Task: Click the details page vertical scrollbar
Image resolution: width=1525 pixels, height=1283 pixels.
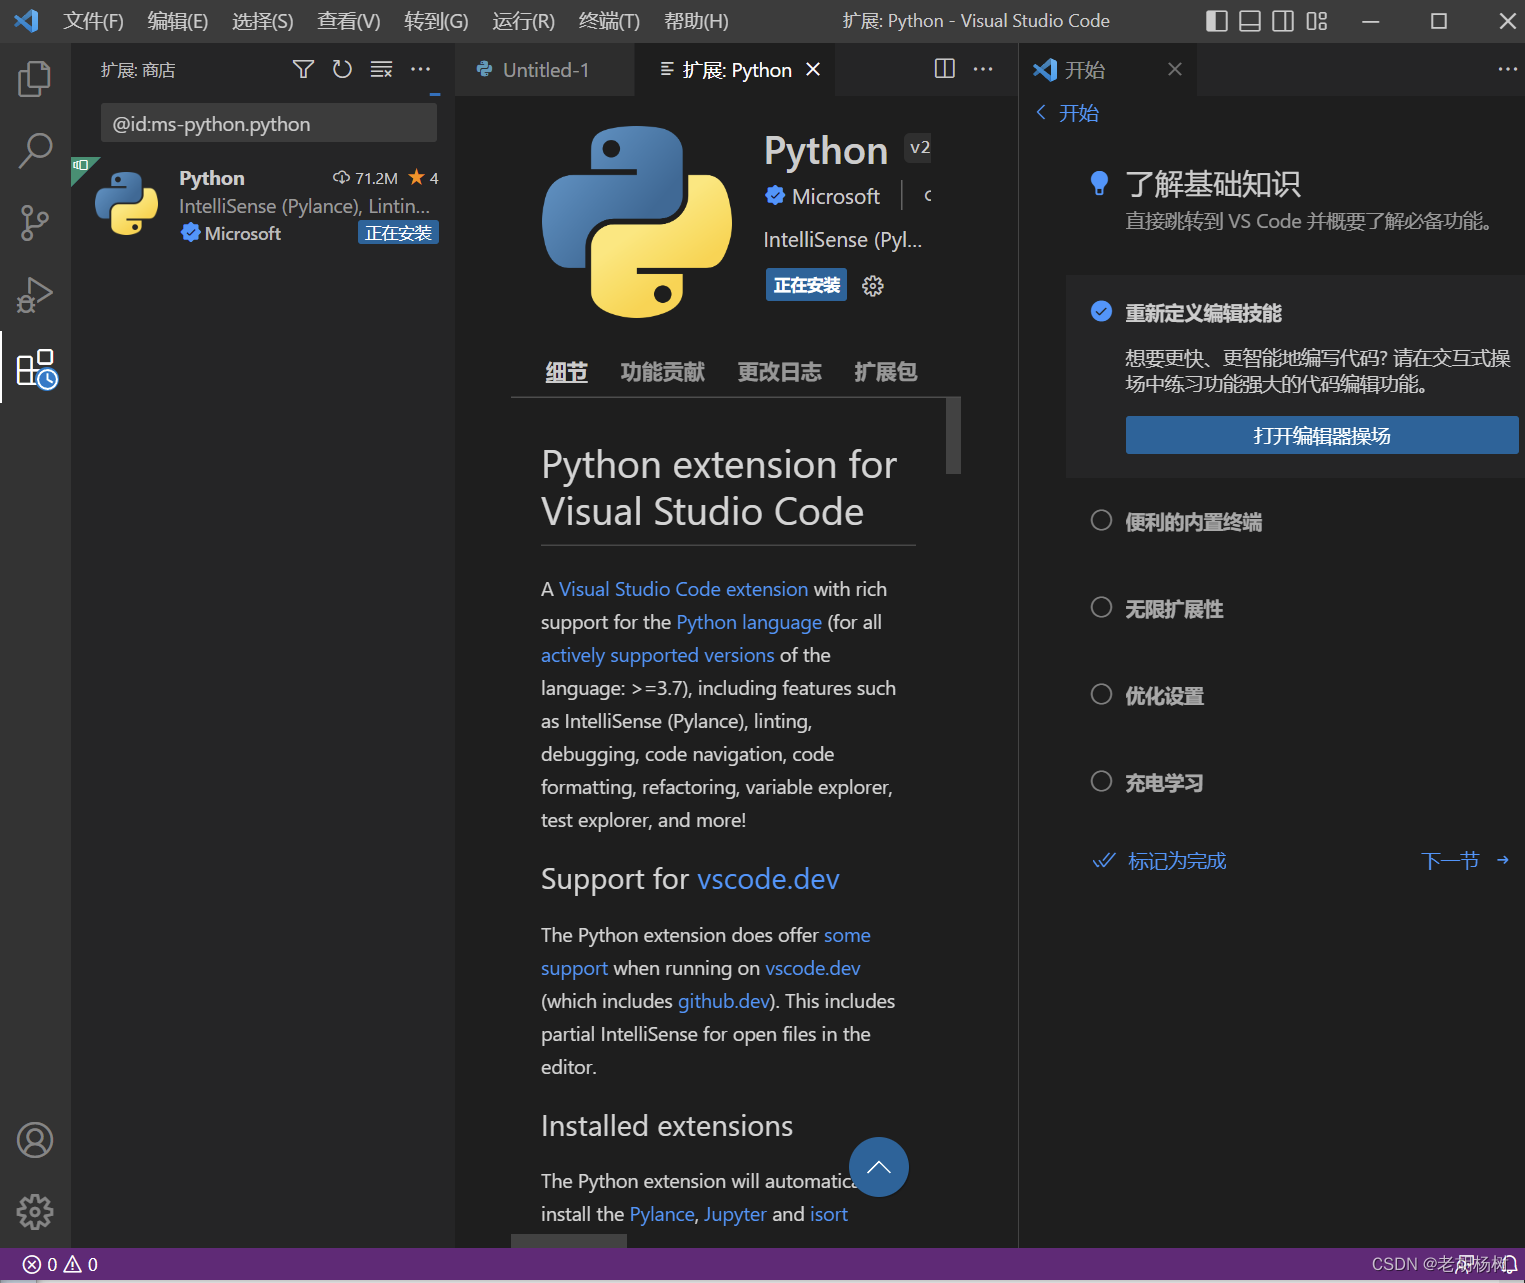Action: pyautogui.click(x=953, y=435)
